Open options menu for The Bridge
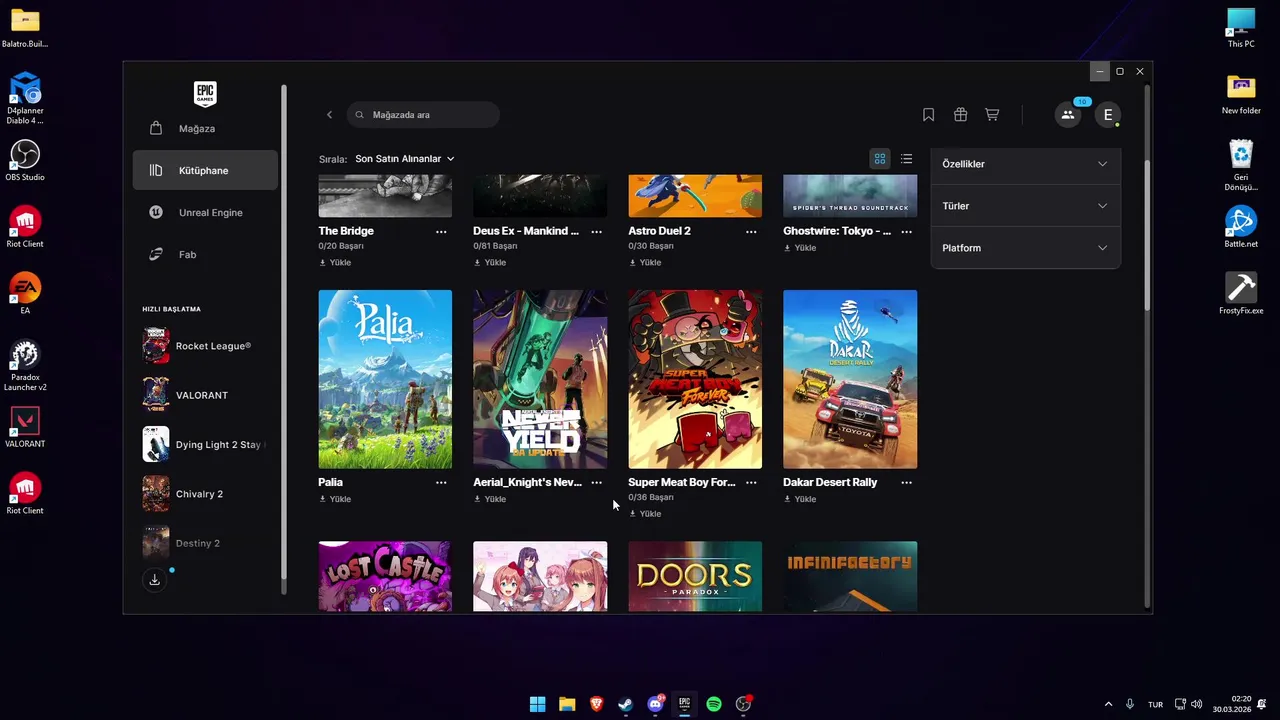1280x720 pixels. coord(441,231)
